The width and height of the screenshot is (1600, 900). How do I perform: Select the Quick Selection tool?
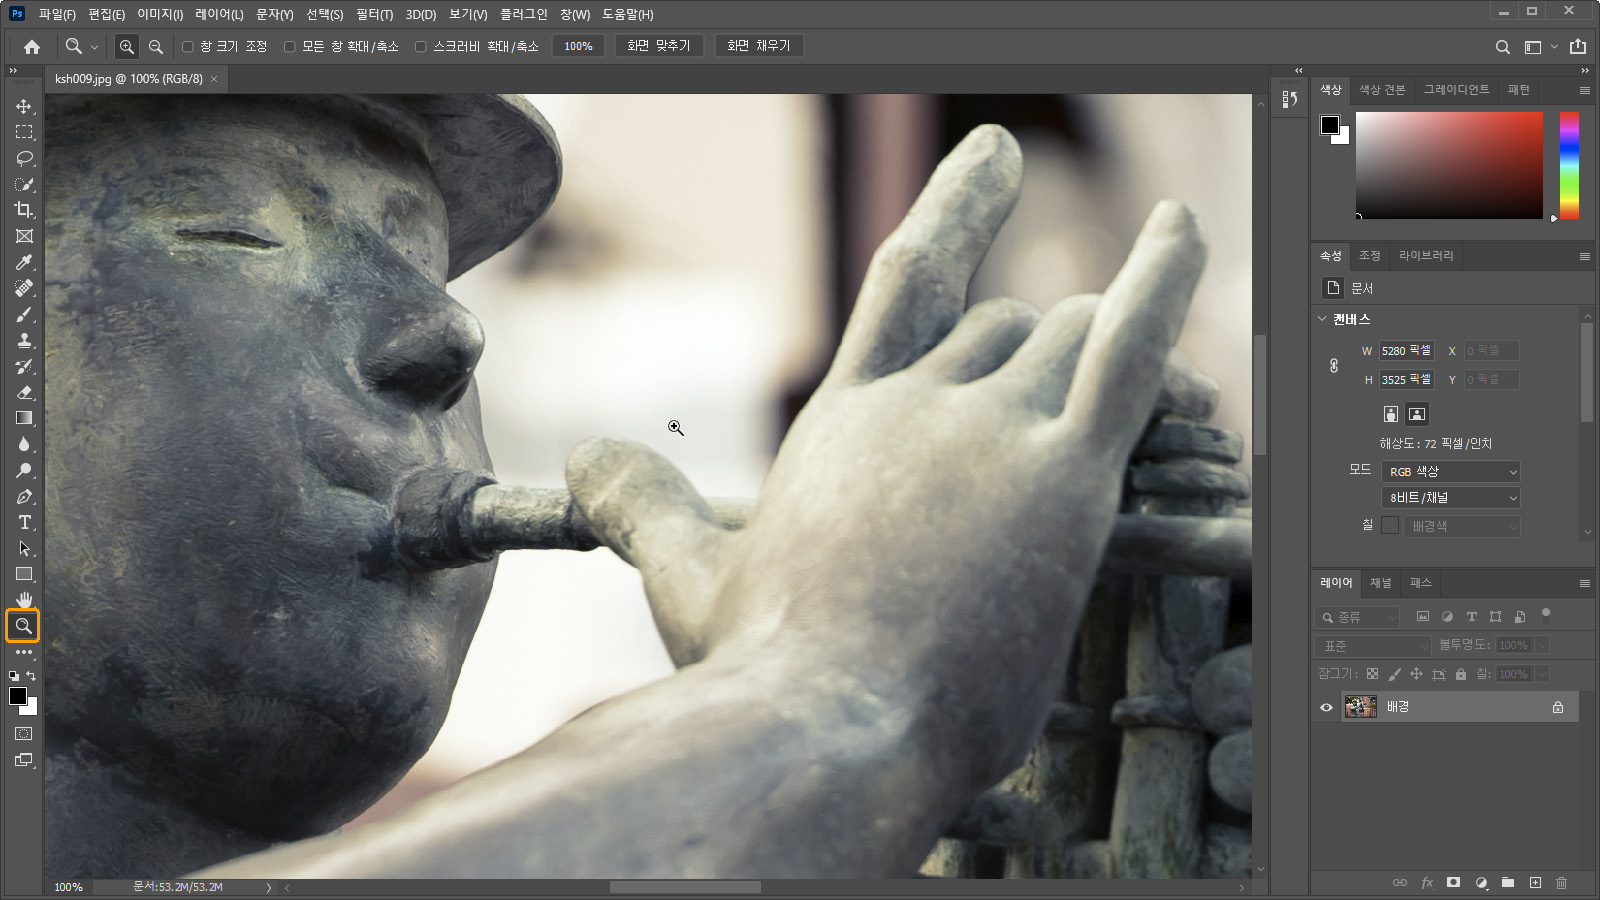coord(24,184)
